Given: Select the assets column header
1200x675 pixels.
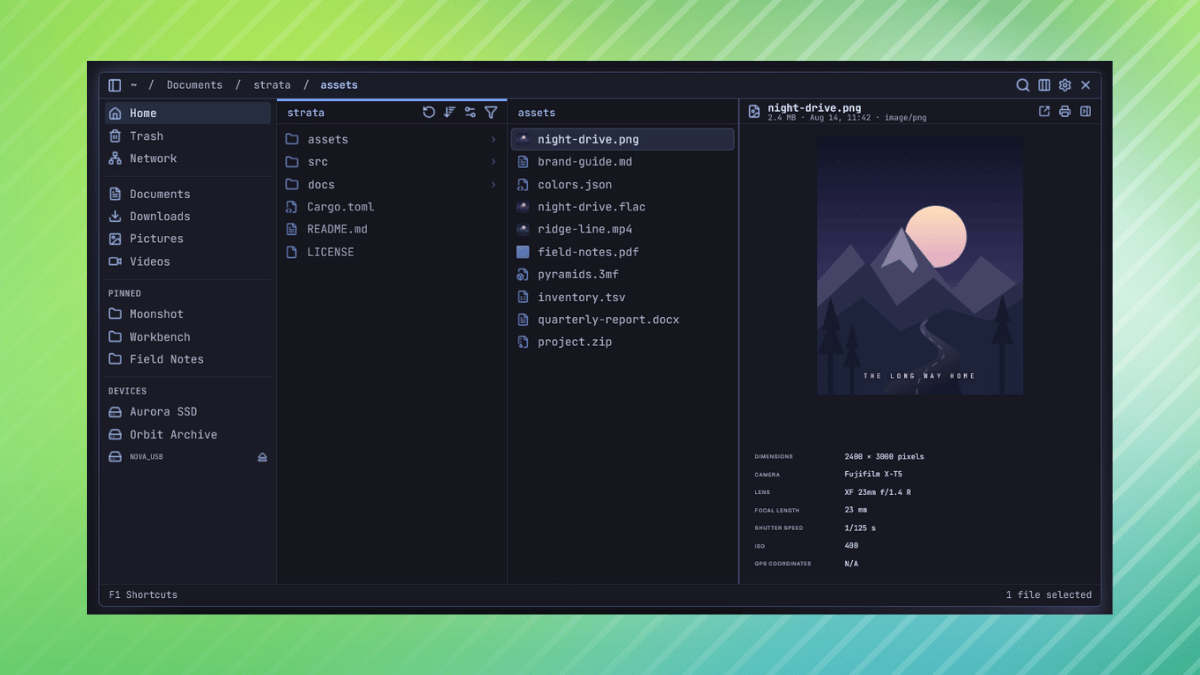Looking at the screenshot, I should (x=537, y=113).
